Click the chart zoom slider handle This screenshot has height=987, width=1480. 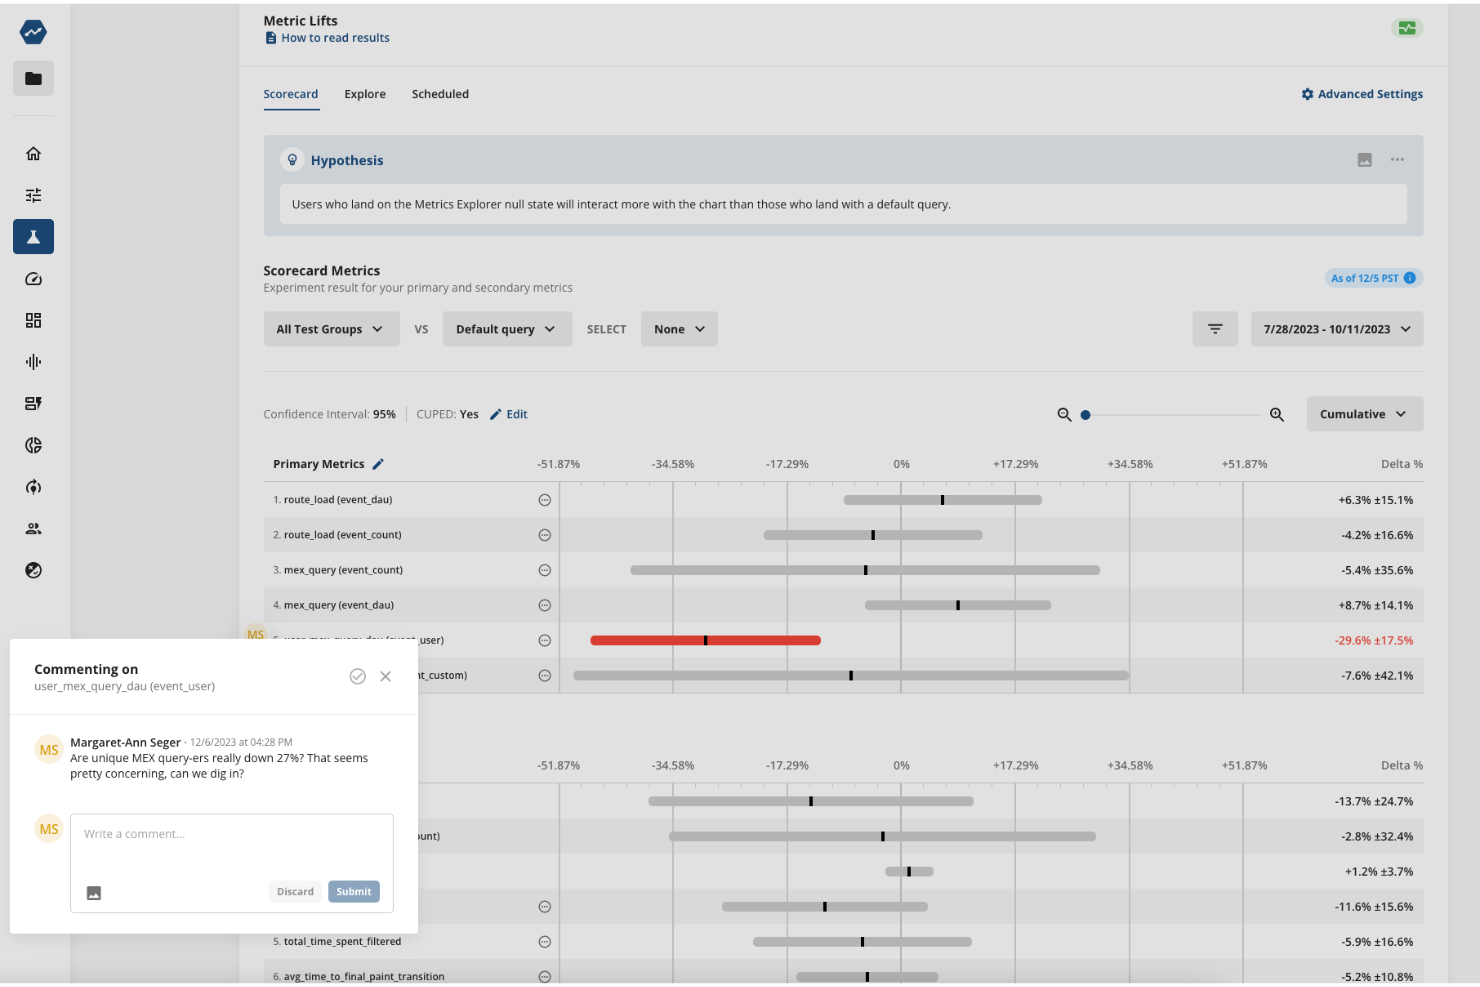tap(1086, 414)
